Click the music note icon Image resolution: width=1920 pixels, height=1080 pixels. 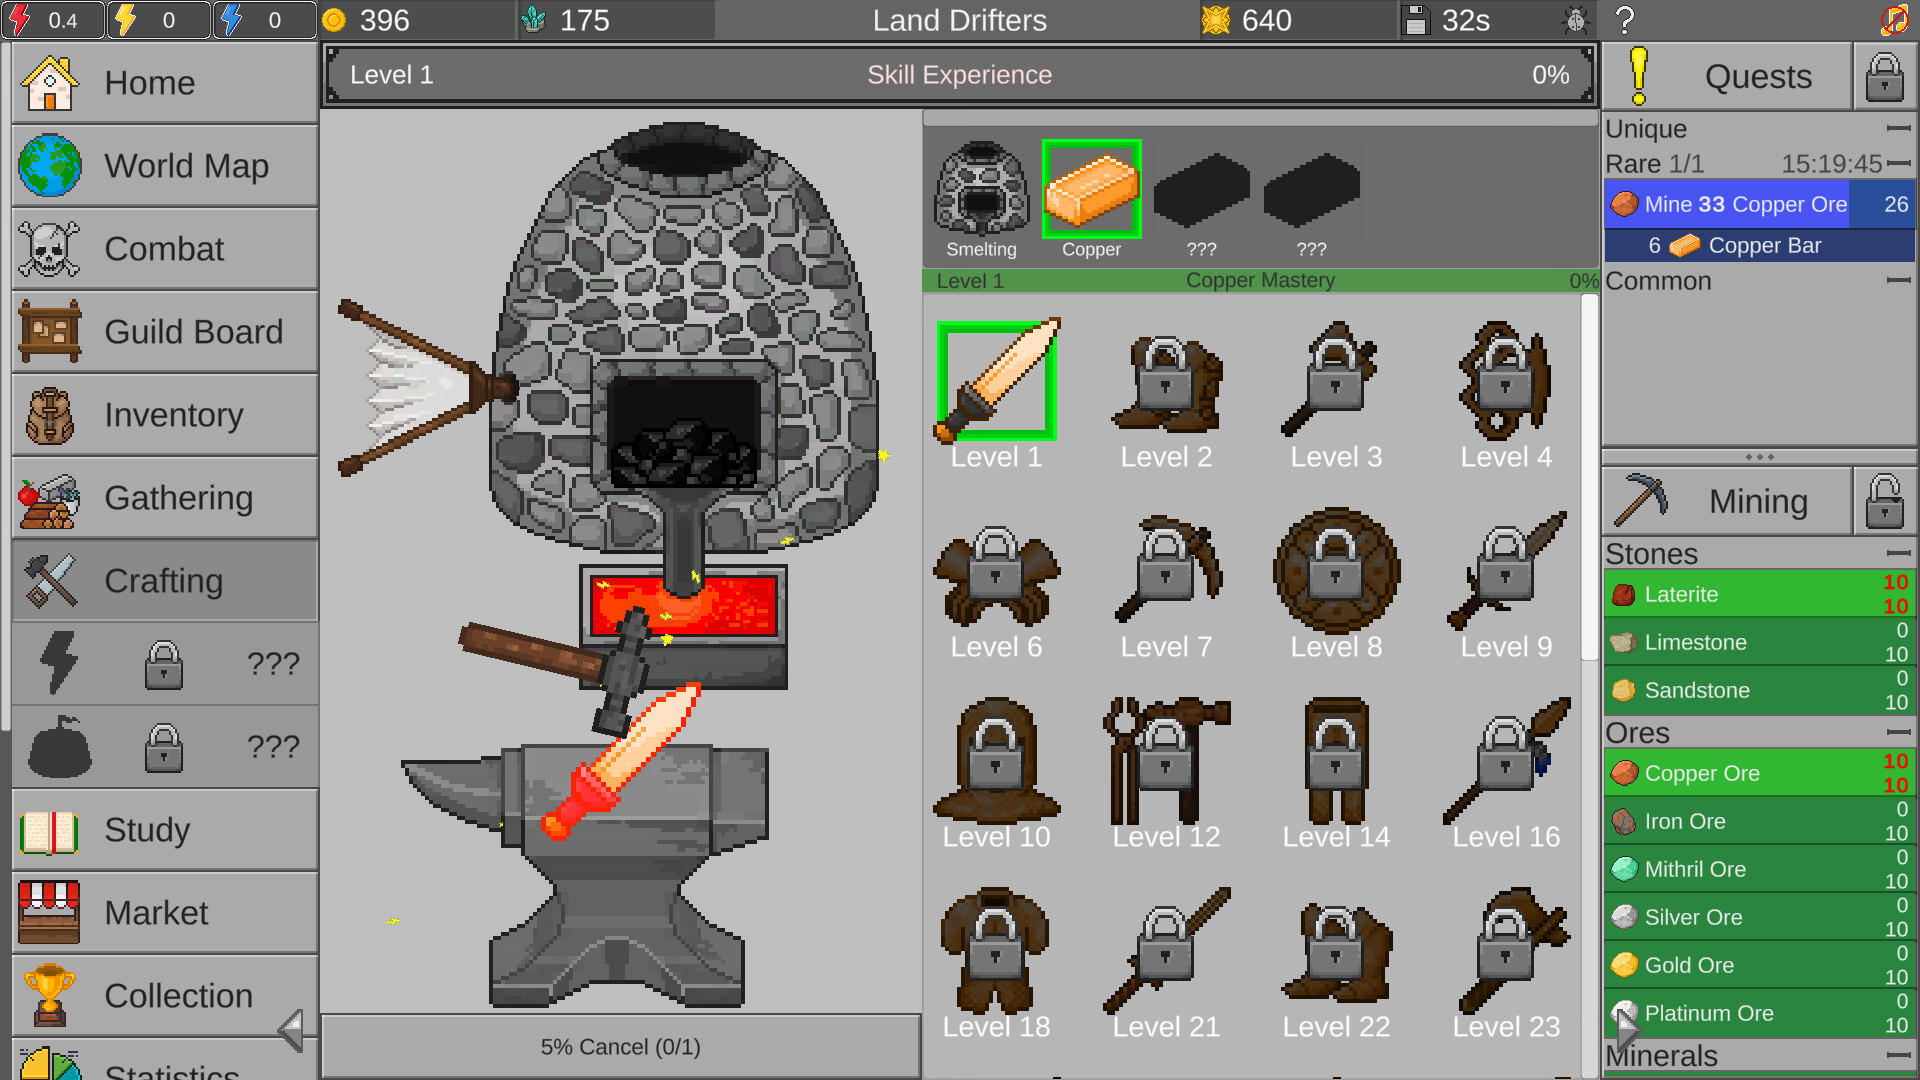click(1895, 19)
